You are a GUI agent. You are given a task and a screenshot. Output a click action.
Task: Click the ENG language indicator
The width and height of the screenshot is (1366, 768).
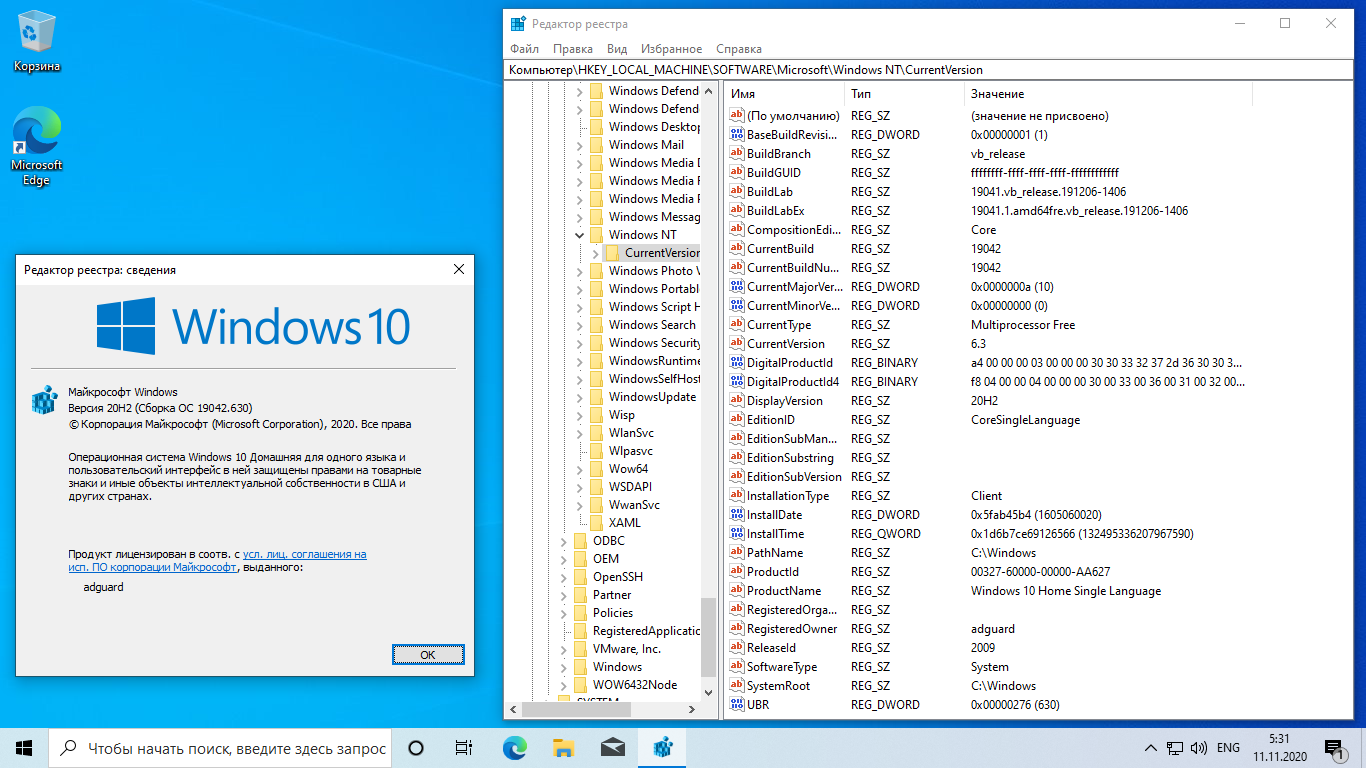tap(1228, 748)
